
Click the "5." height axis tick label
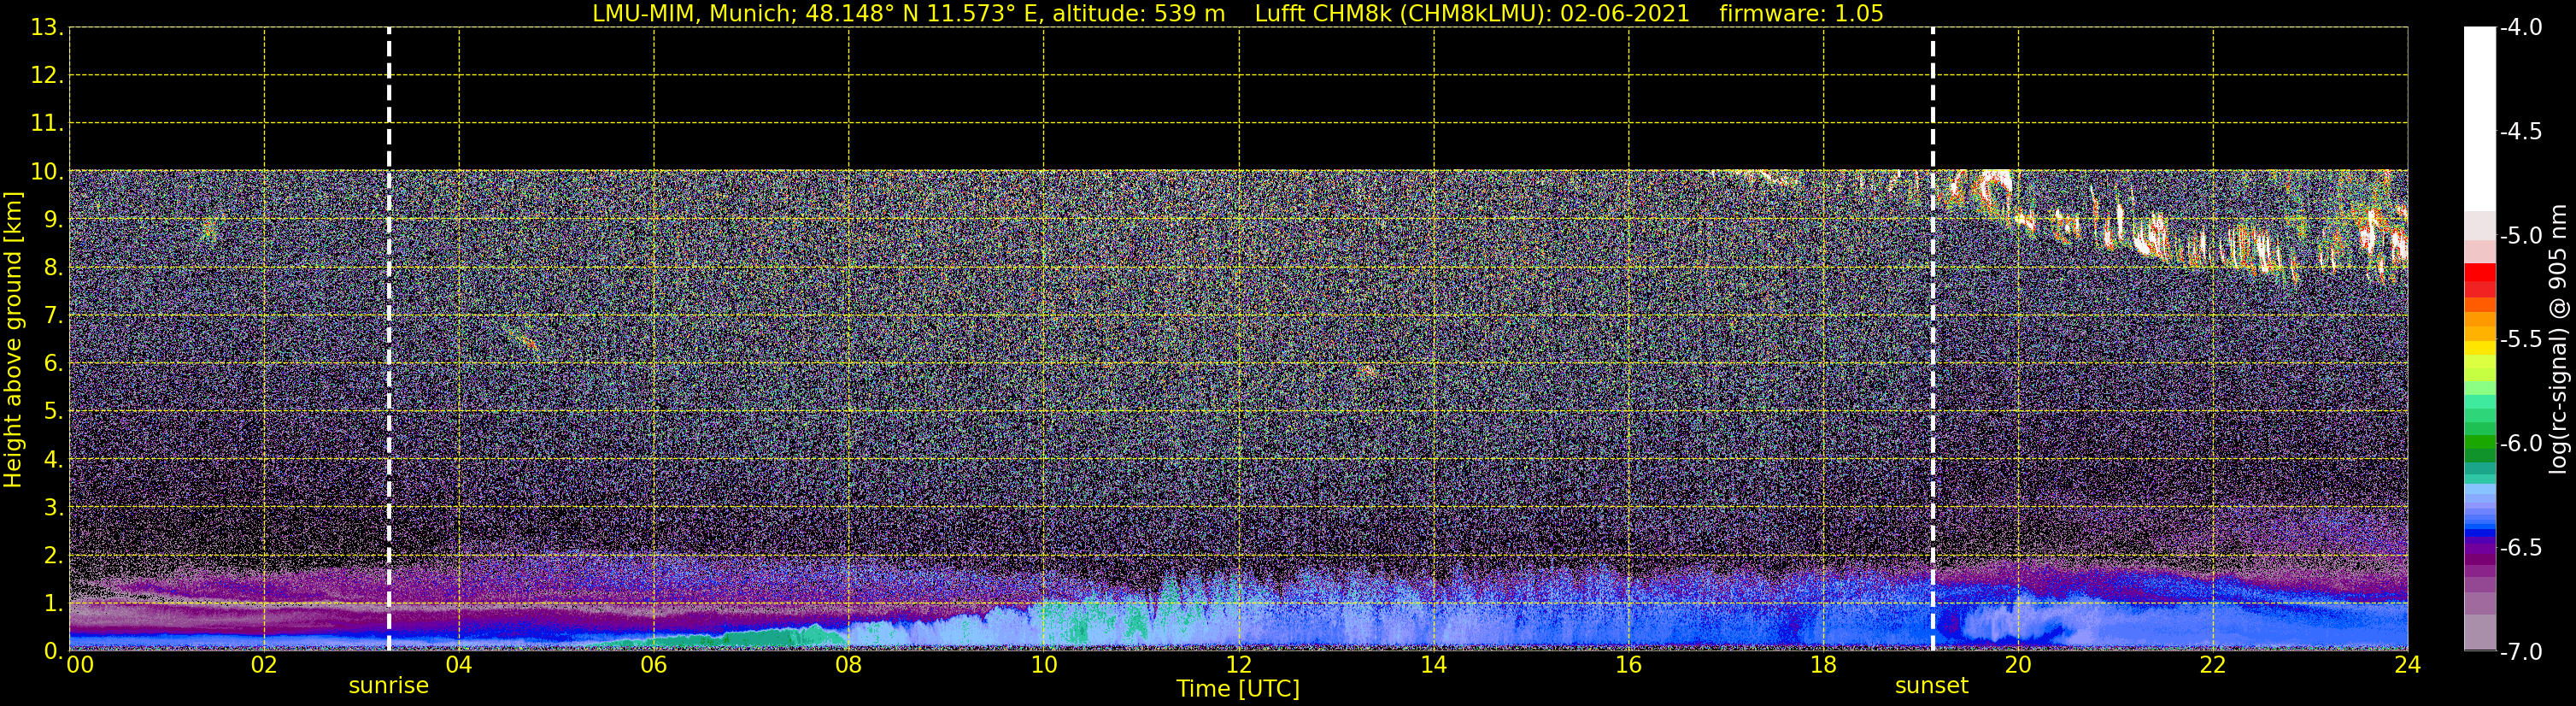[53, 412]
